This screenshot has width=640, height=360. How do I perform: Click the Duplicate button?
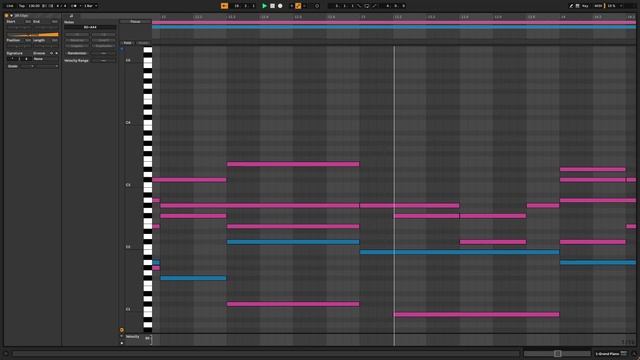[104, 46]
